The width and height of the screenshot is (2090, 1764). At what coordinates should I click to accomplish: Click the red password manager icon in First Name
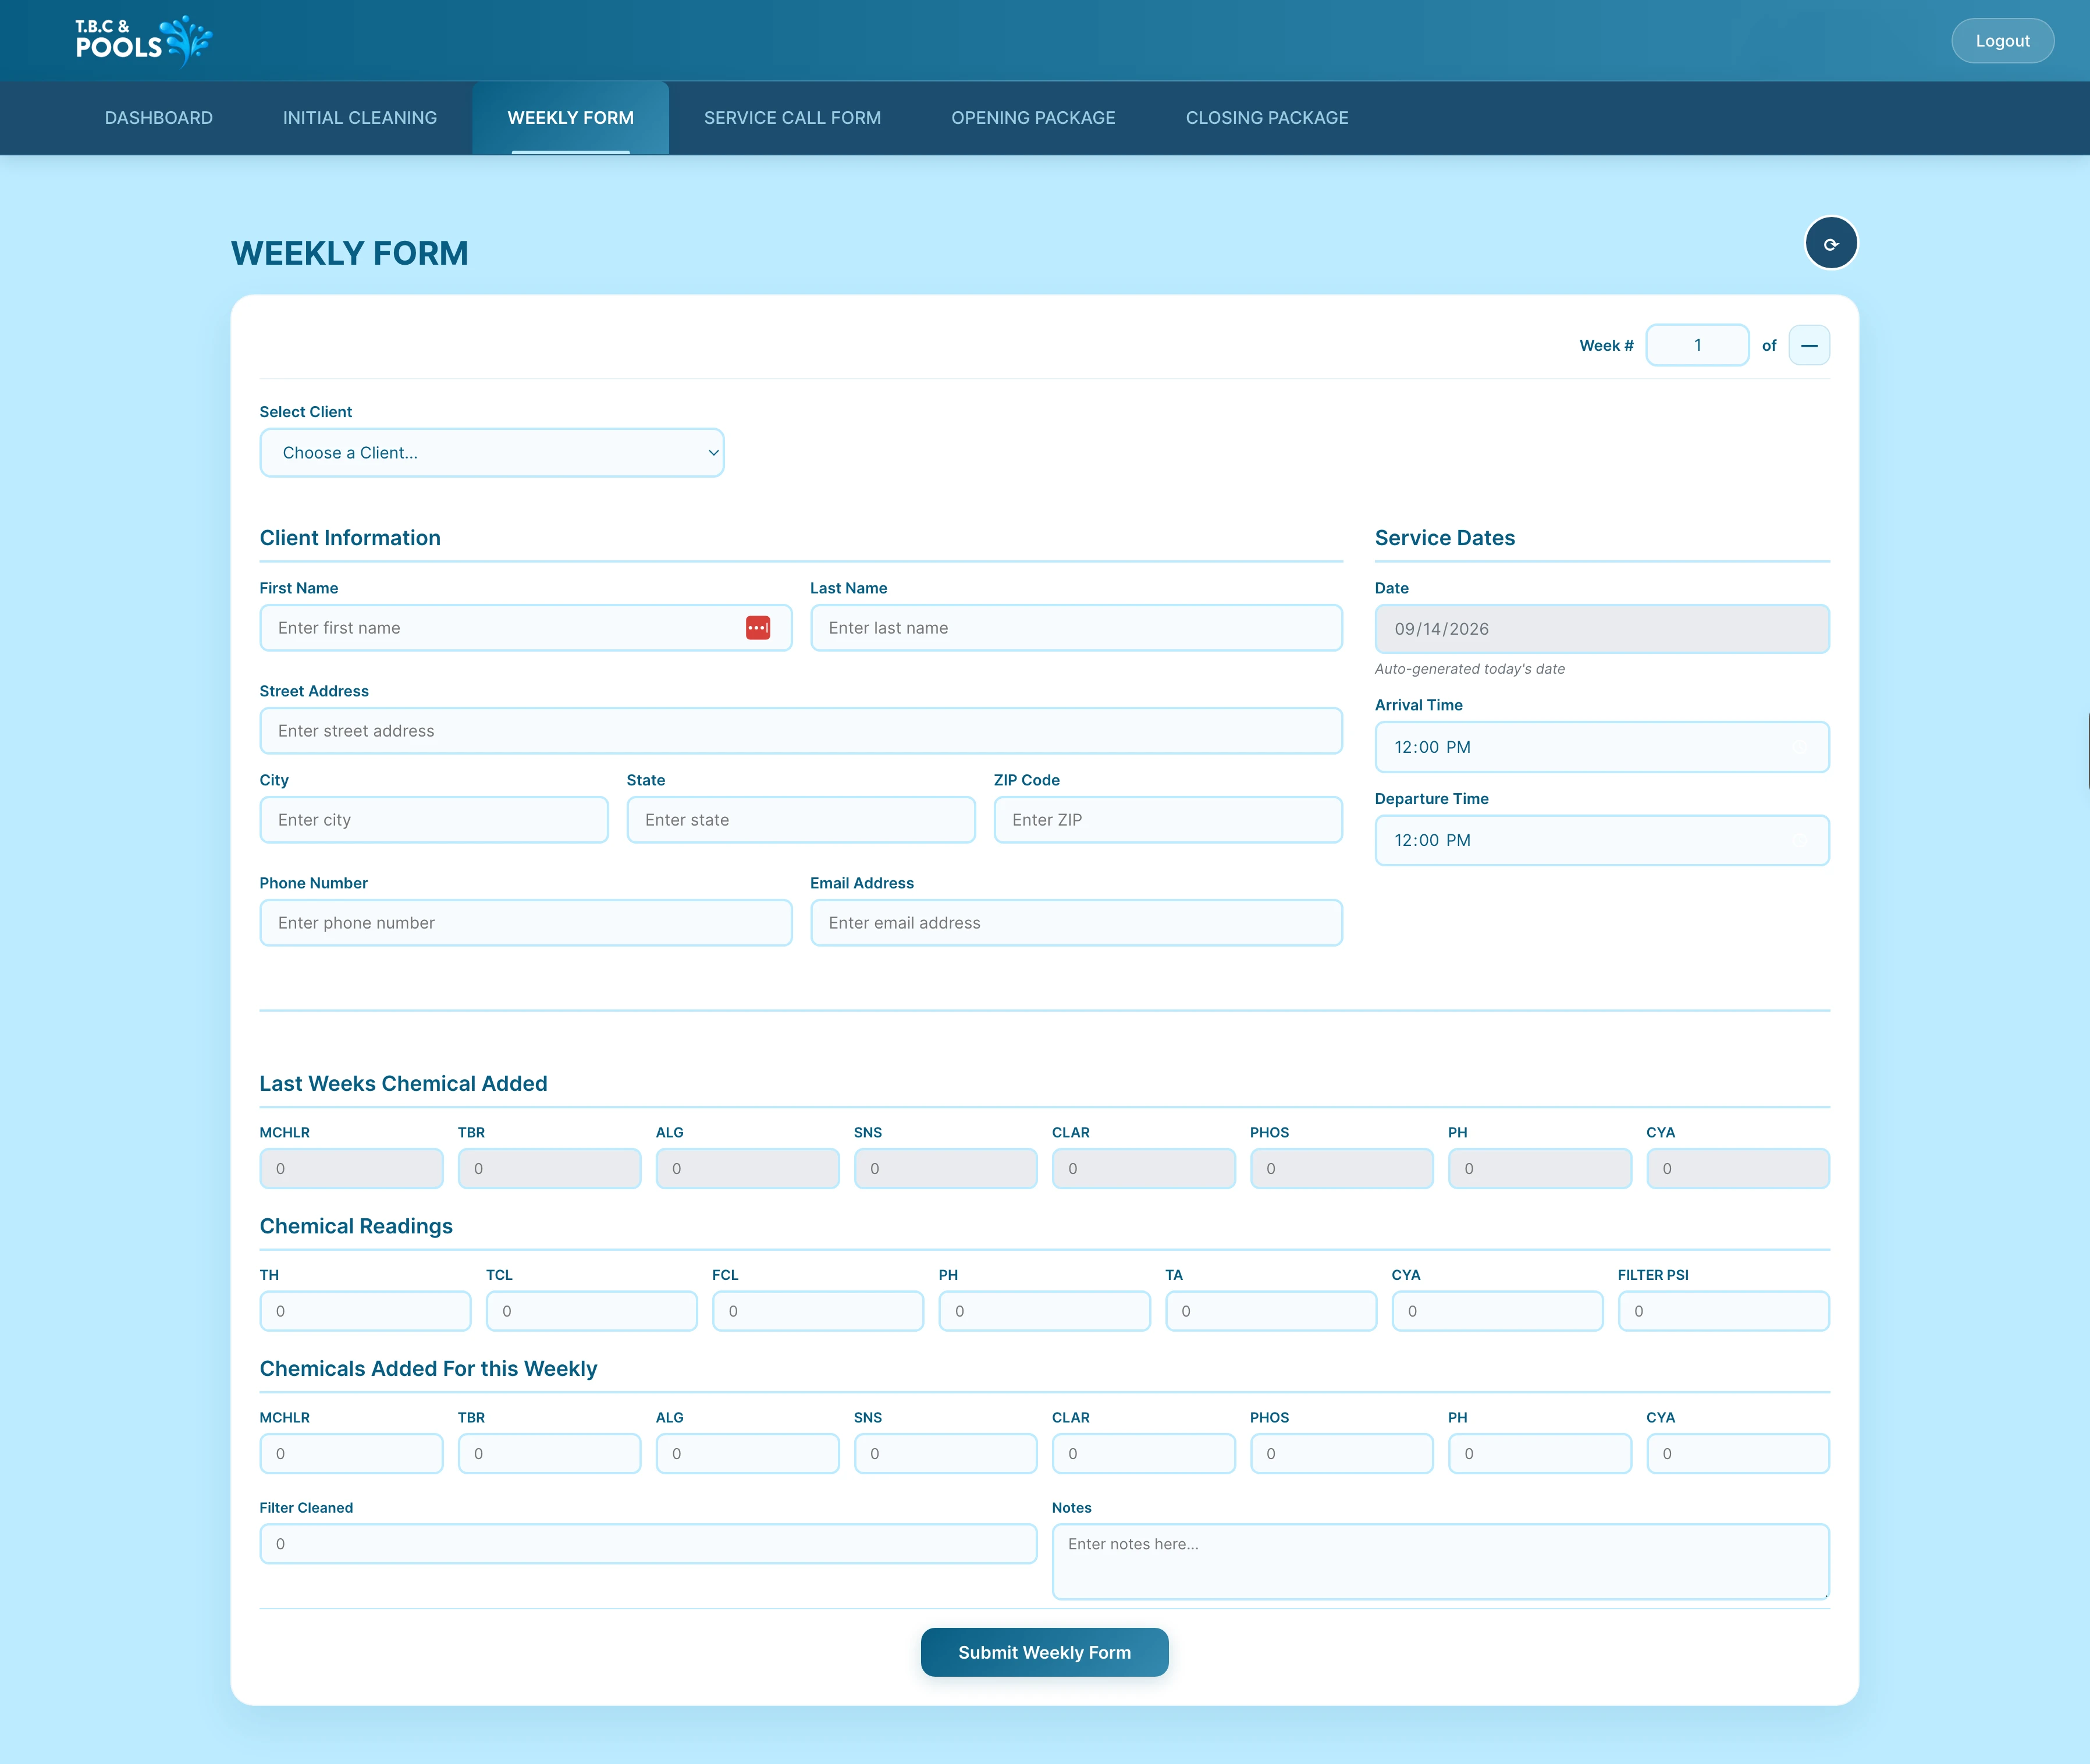[757, 628]
